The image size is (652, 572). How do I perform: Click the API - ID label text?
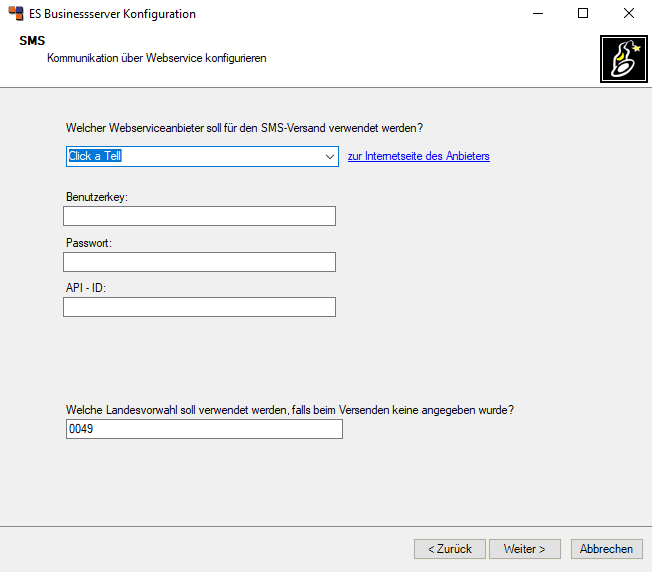[x=86, y=288]
